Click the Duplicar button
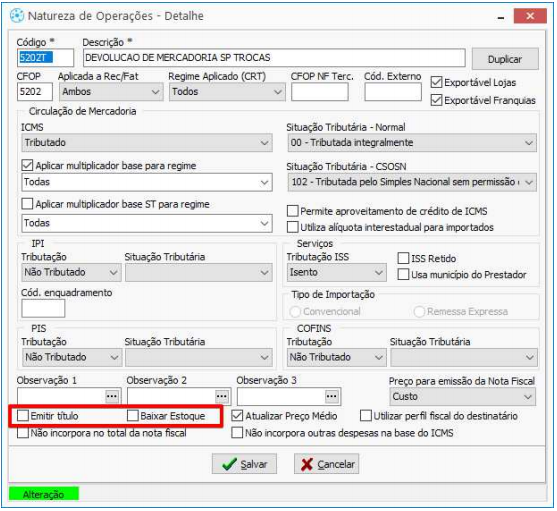Viewport: 557px width, 511px height. coord(505,59)
